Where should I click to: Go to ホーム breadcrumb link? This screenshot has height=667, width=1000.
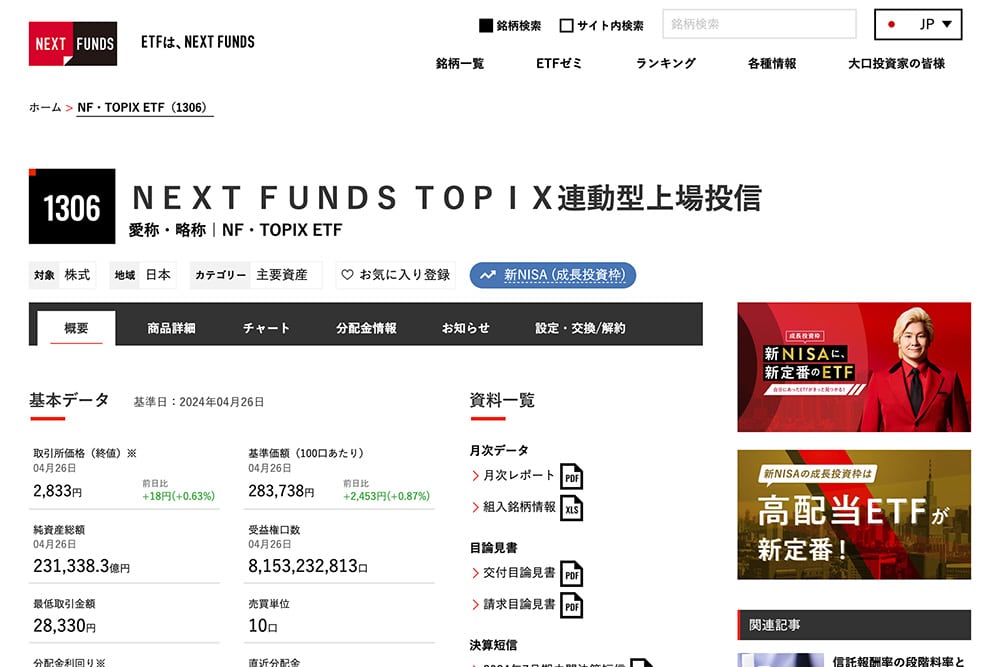point(45,107)
